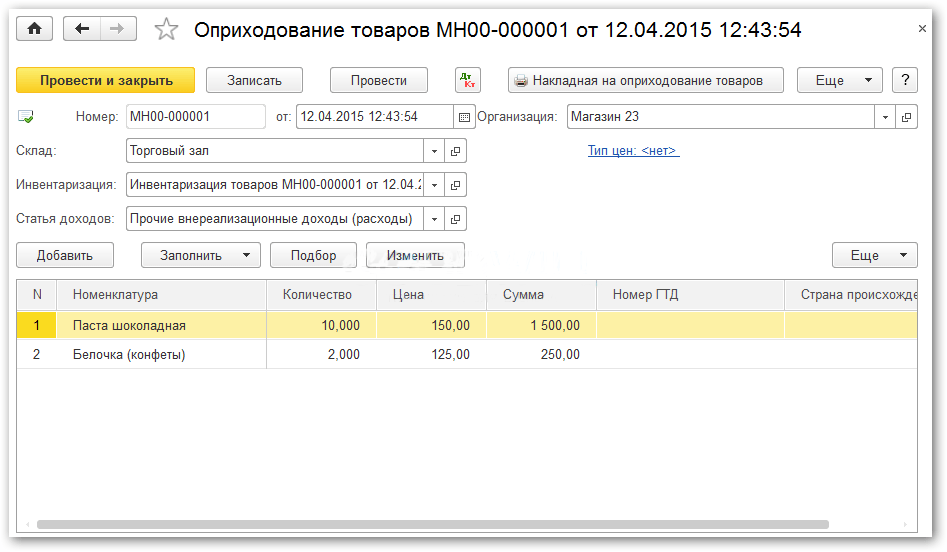Go back with the left arrow
The height and width of the screenshot is (552, 947).
[x=82, y=29]
